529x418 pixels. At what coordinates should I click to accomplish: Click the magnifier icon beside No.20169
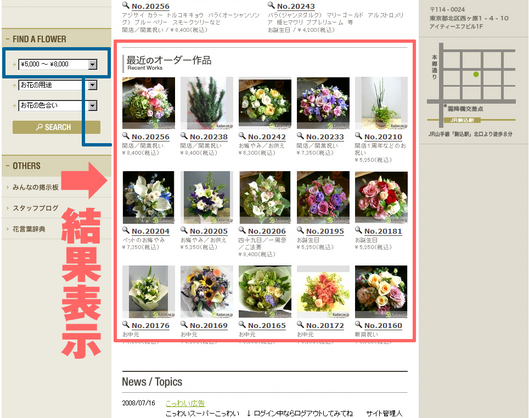coord(184,325)
